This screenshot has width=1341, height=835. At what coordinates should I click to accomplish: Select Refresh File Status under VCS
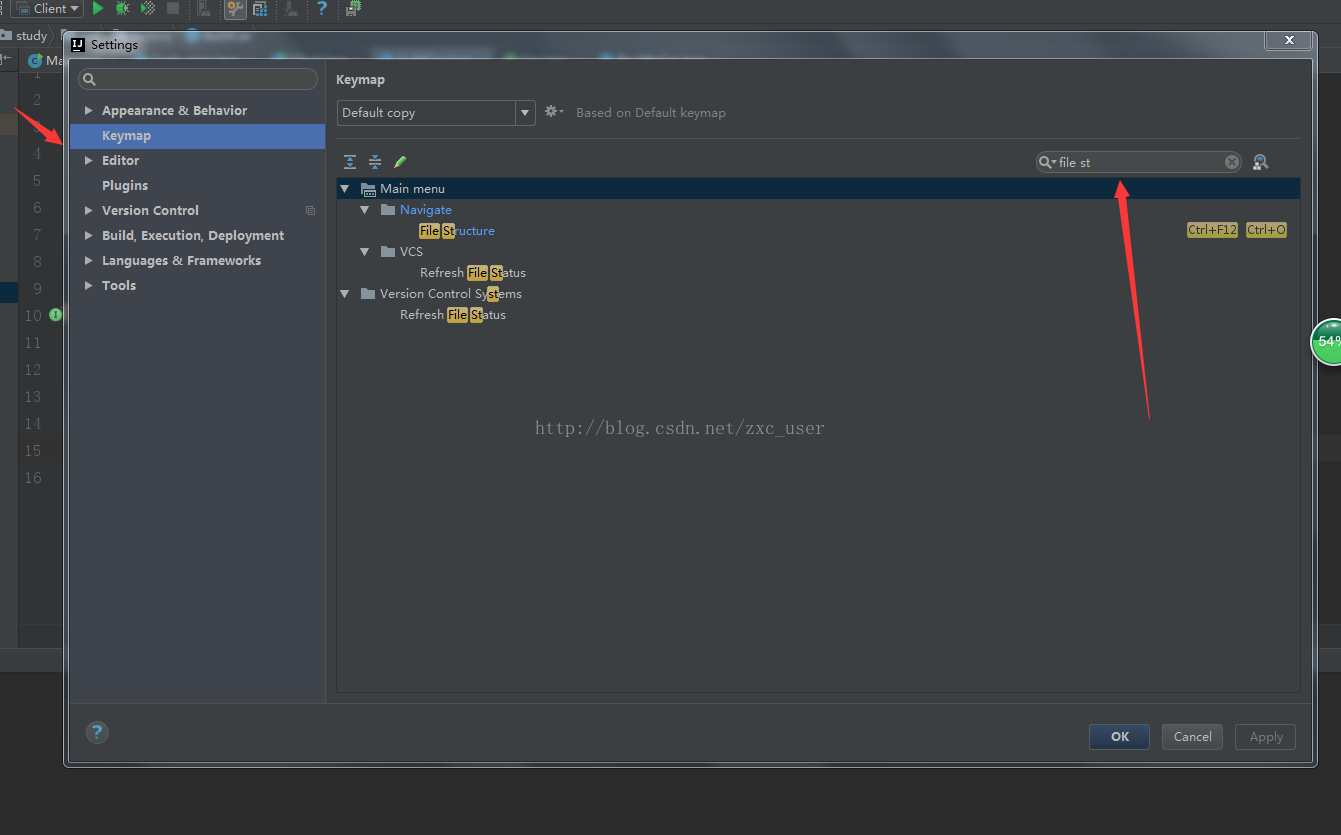[x=818, y=273]
